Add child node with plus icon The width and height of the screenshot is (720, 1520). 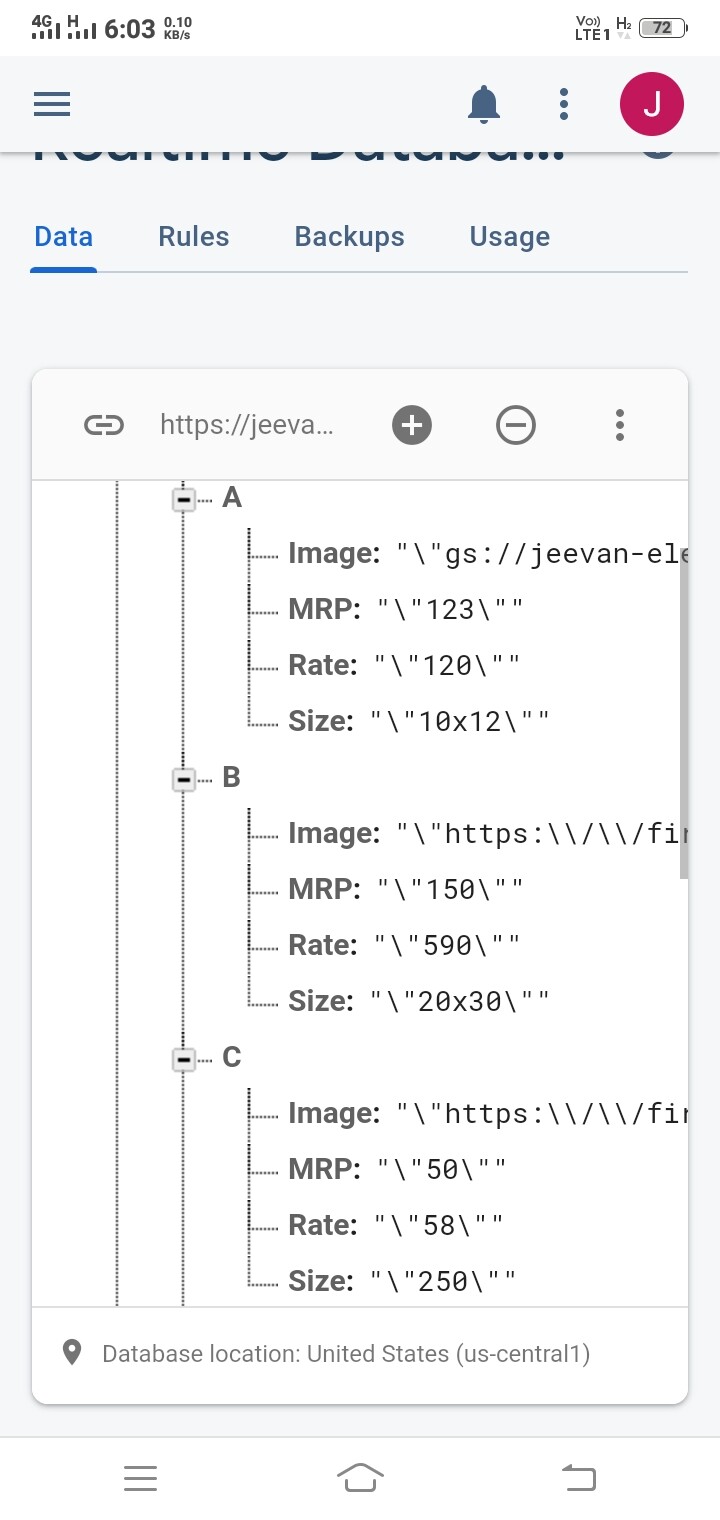click(411, 426)
